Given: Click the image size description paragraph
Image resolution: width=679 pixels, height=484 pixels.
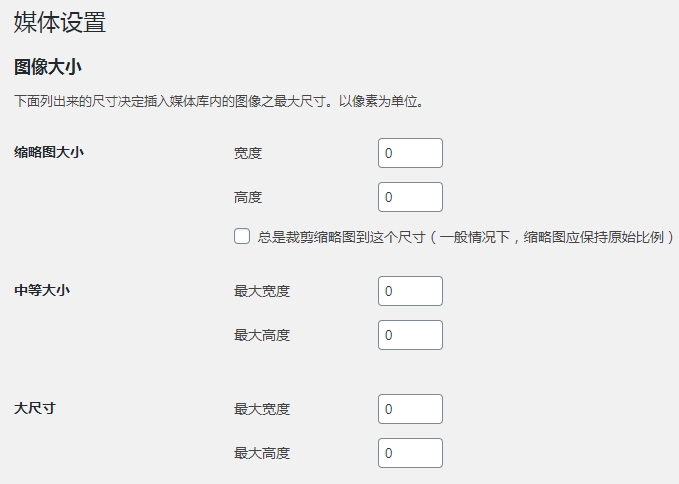Looking at the screenshot, I should (218, 102).
